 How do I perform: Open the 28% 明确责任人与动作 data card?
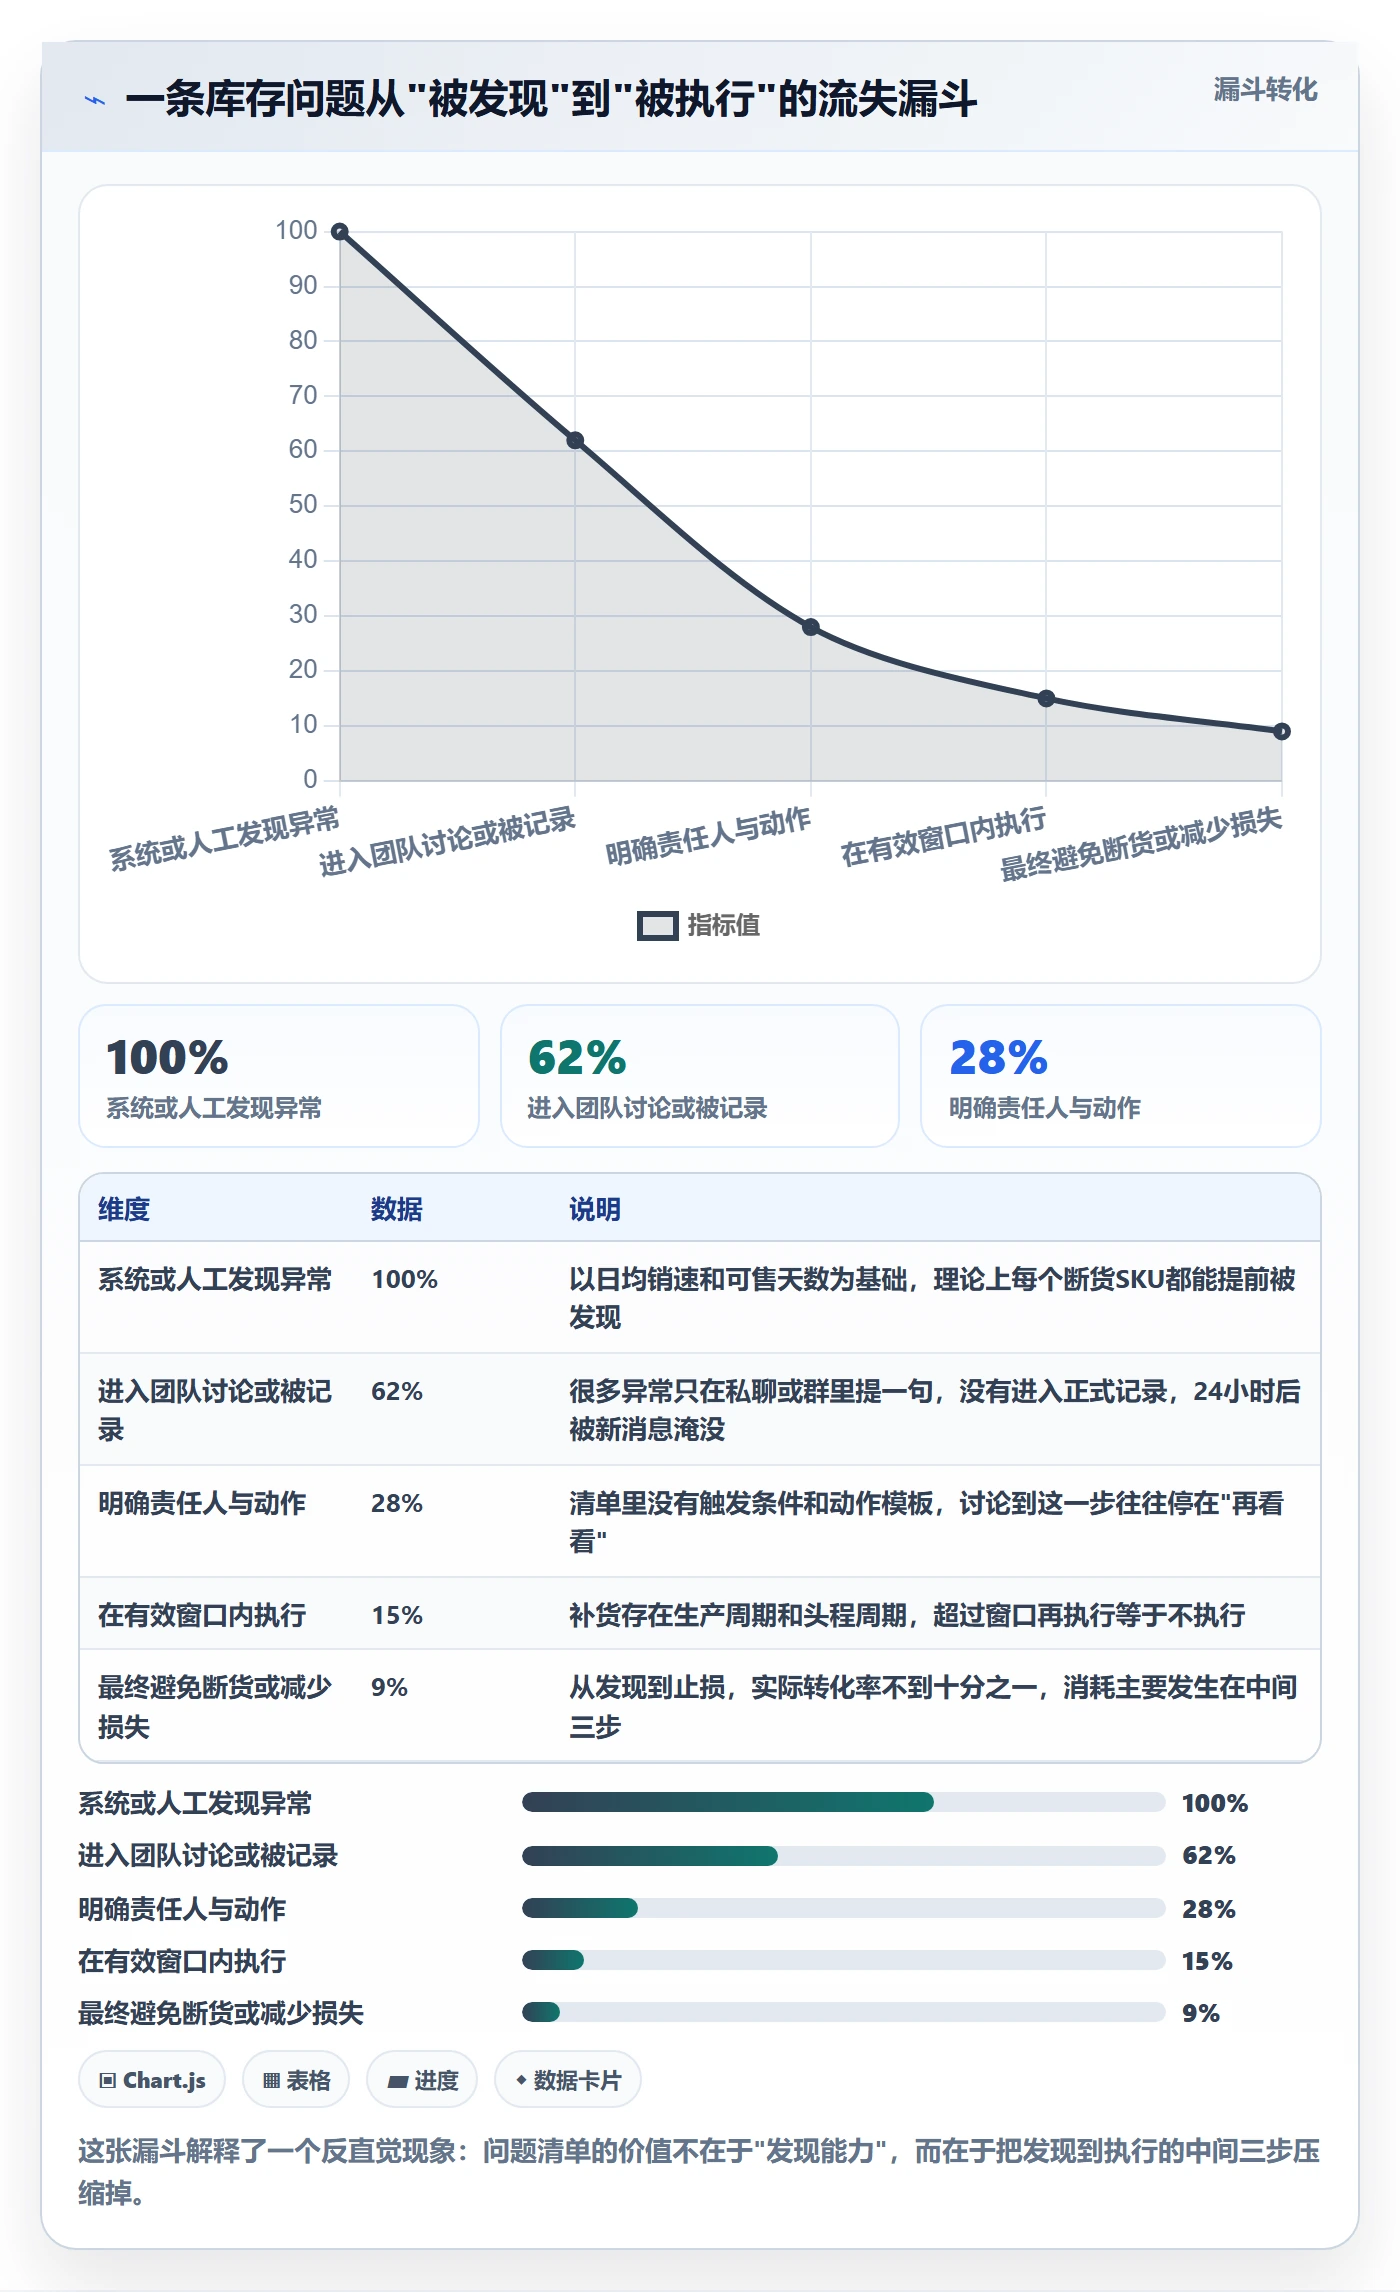[1121, 1076]
